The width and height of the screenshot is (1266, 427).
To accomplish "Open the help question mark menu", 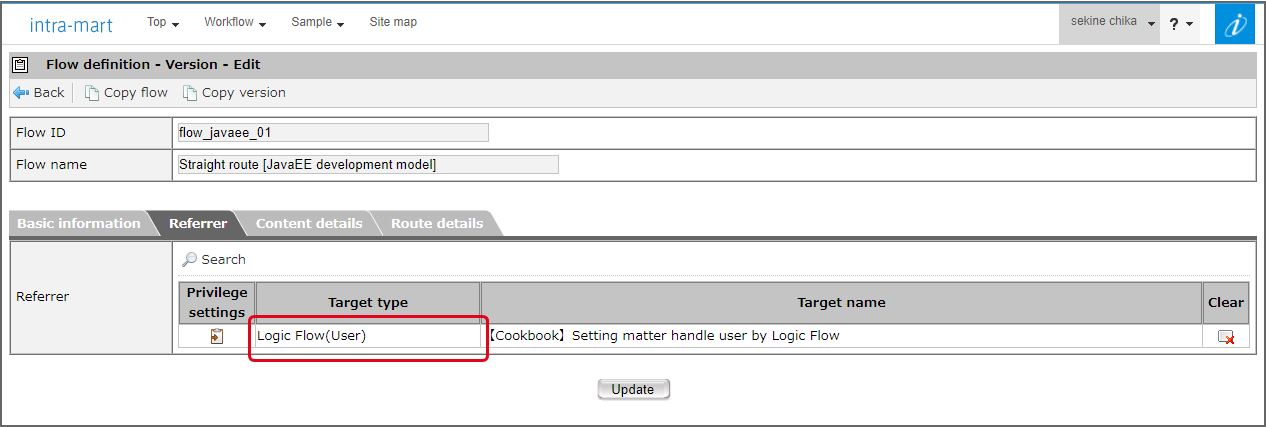I will tap(1182, 23).
